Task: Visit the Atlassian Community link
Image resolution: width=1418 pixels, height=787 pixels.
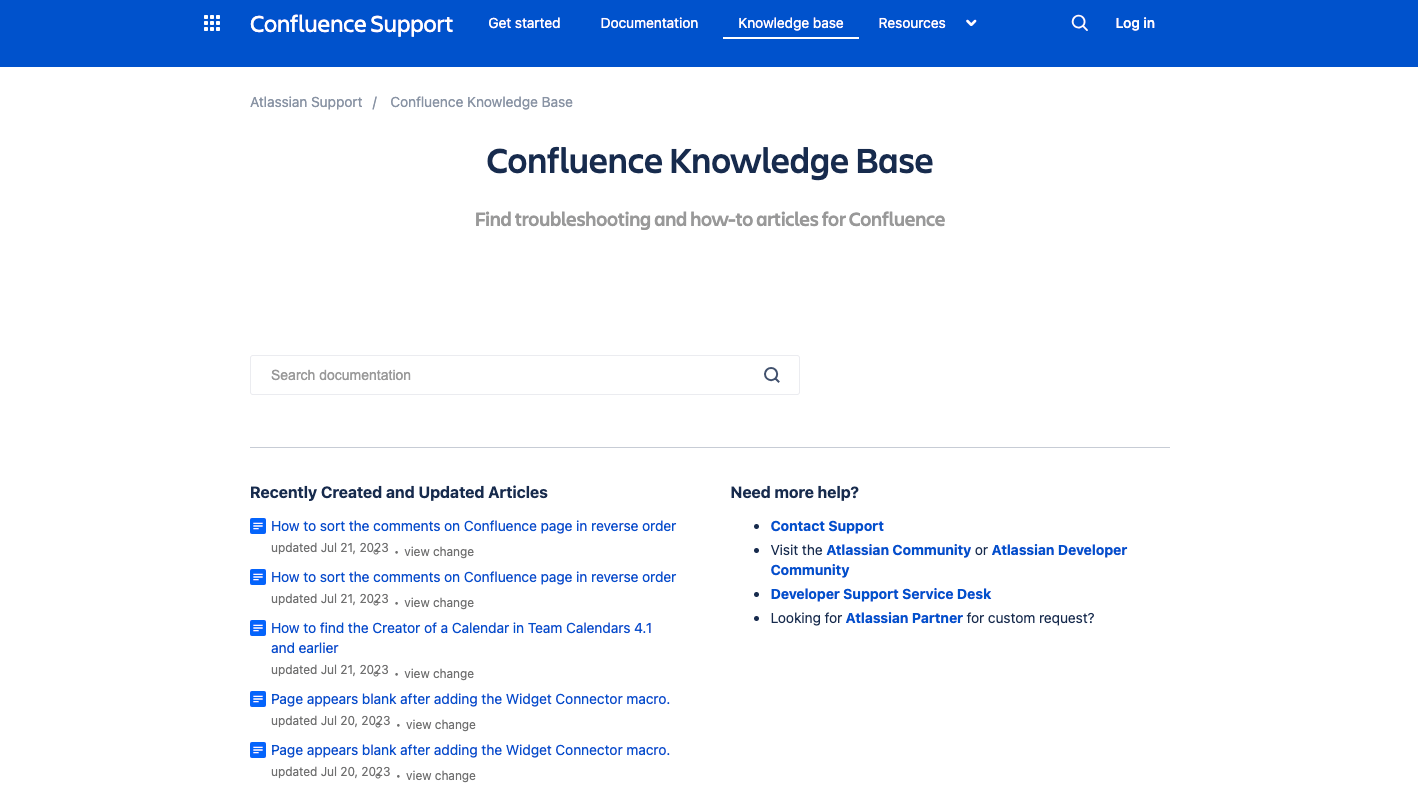Action: (898, 549)
